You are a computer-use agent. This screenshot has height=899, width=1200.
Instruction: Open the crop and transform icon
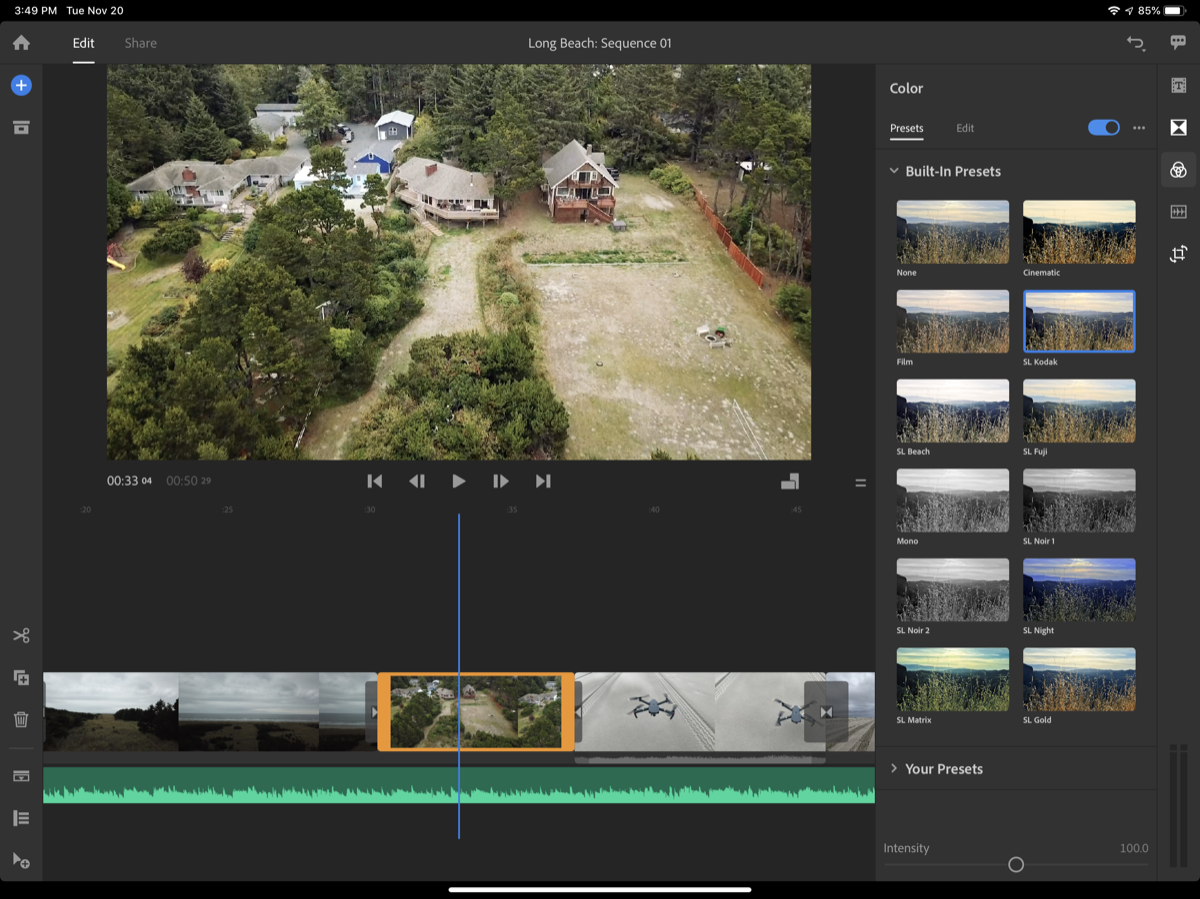coord(1178,254)
